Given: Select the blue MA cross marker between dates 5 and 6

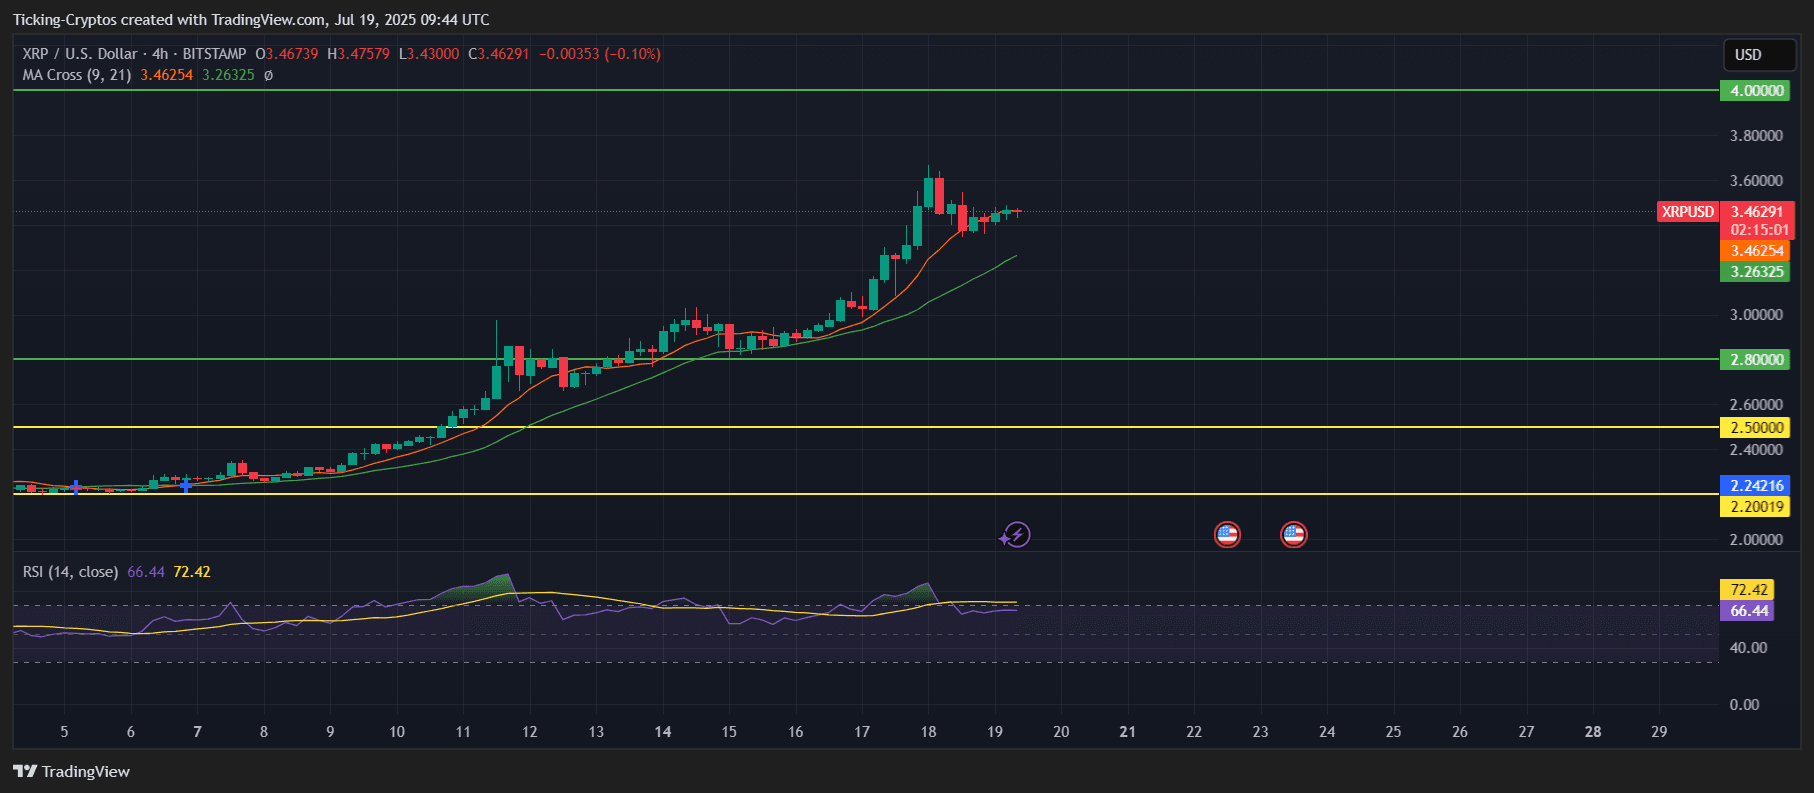Looking at the screenshot, I should [76, 487].
